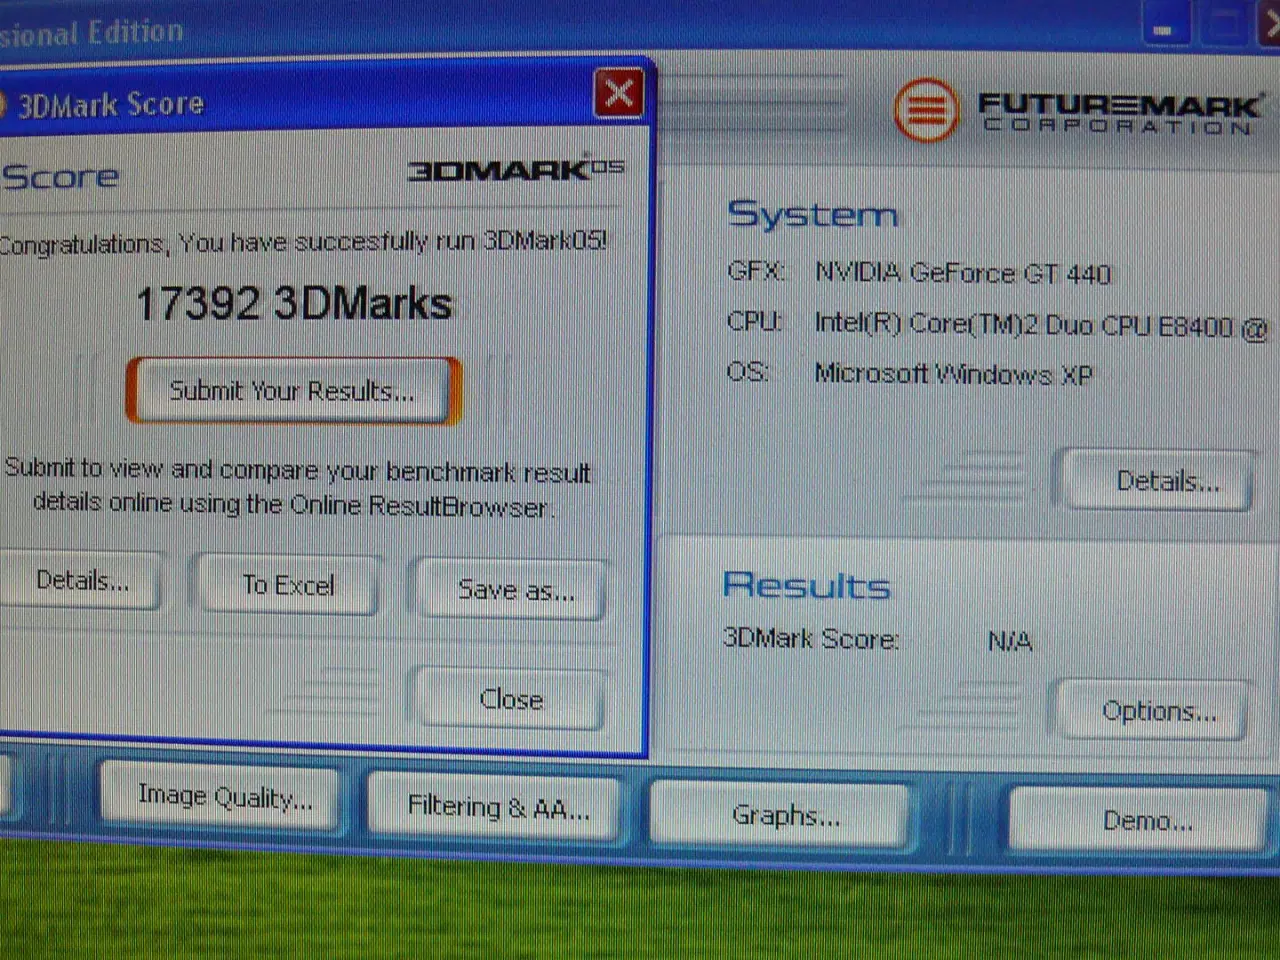This screenshot has height=960, width=1280.
Task: Show the Graphs window
Action: pyautogui.click(x=785, y=815)
